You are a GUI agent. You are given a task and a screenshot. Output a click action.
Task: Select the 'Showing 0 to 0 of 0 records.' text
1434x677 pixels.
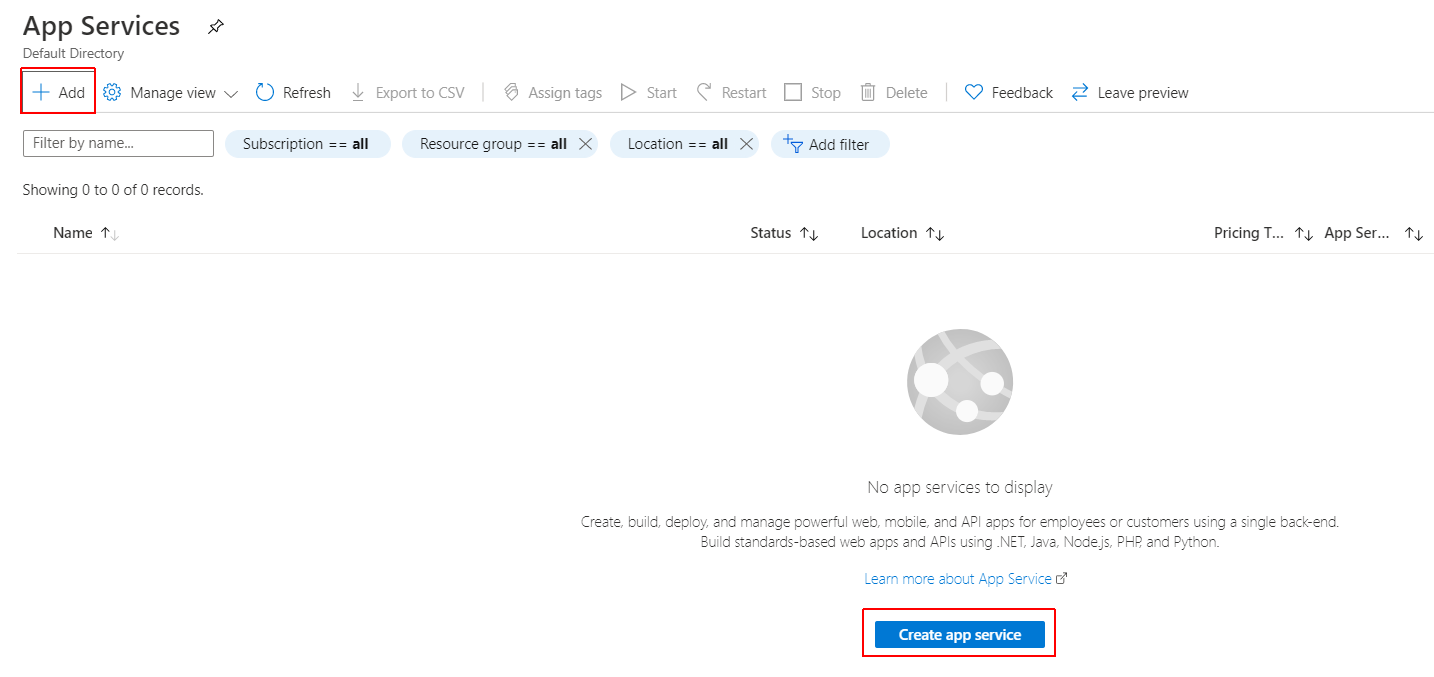pos(113,190)
